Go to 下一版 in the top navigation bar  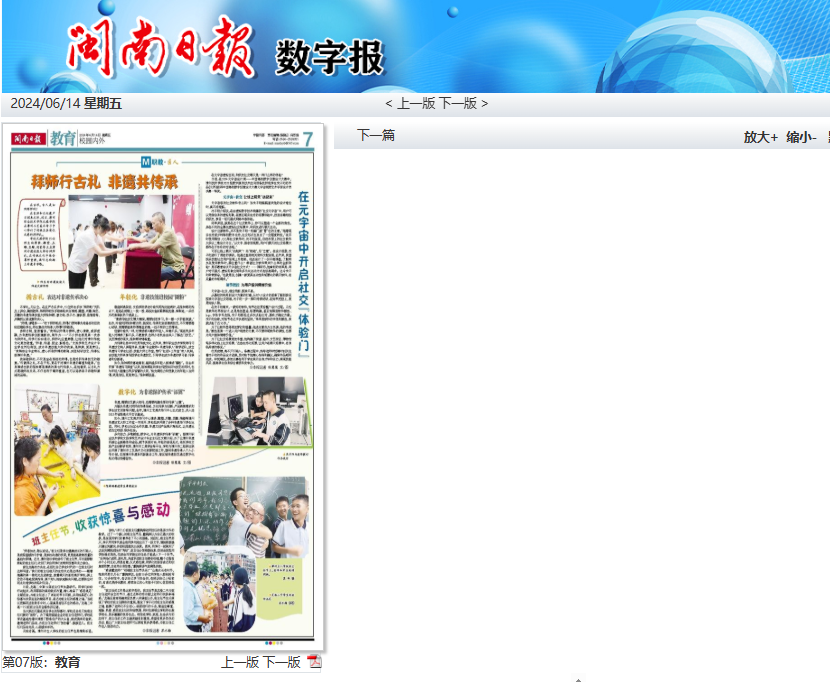coord(458,103)
